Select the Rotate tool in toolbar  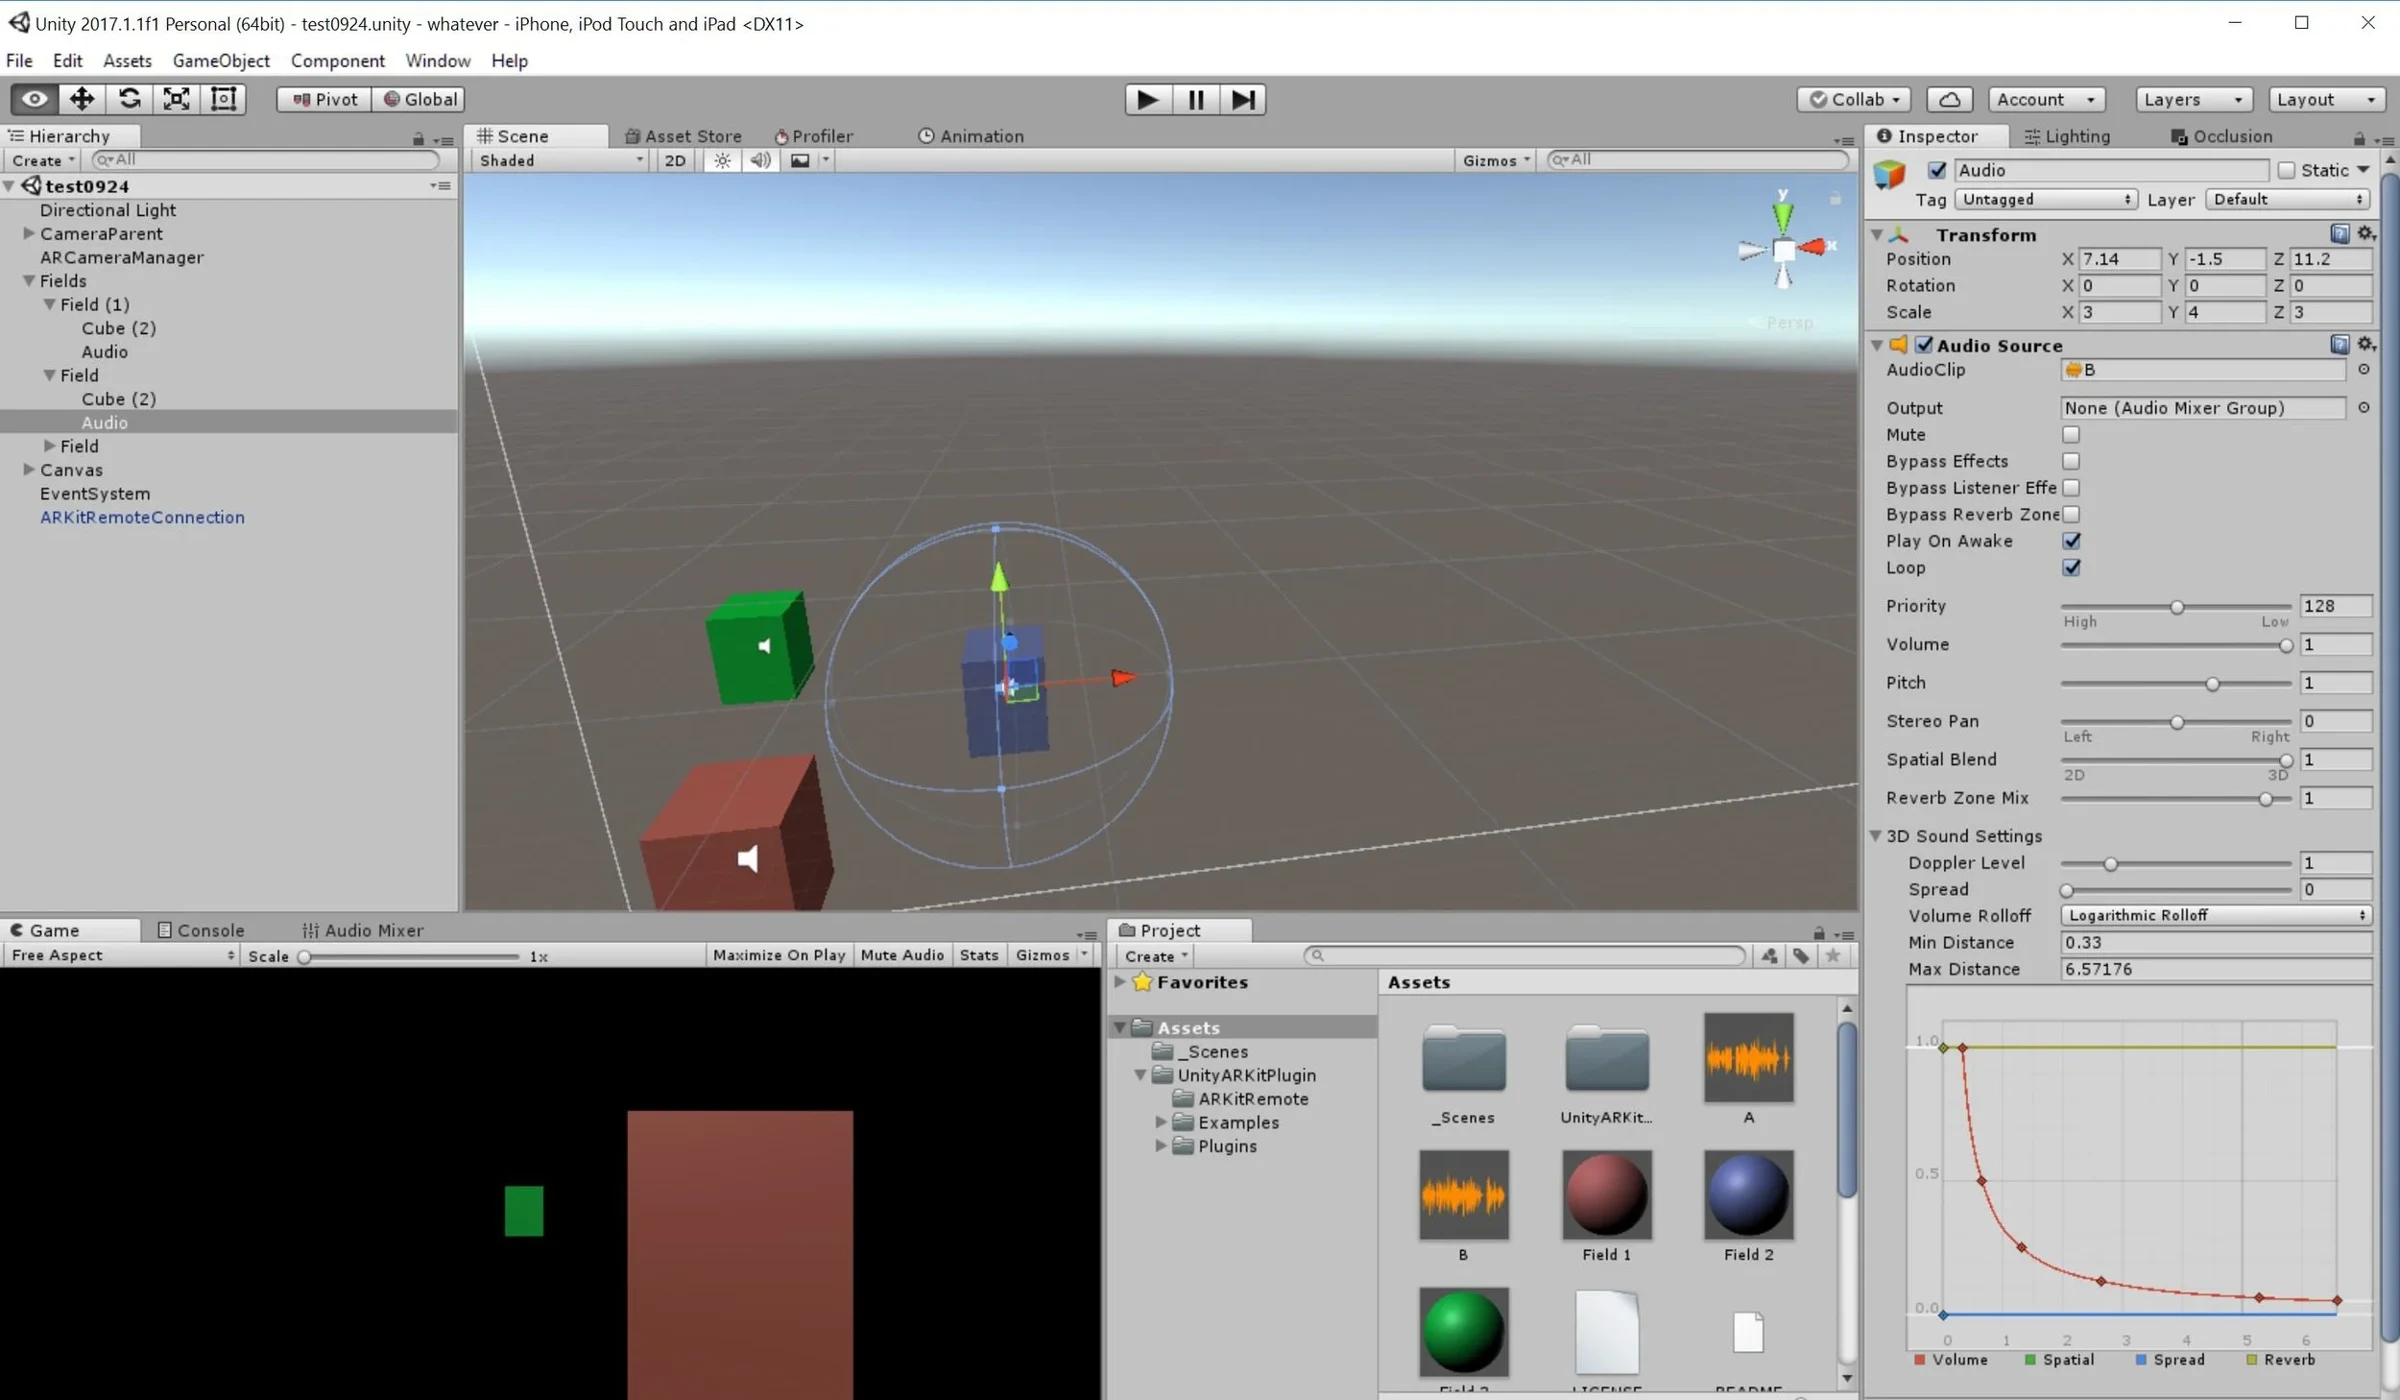tap(129, 99)
